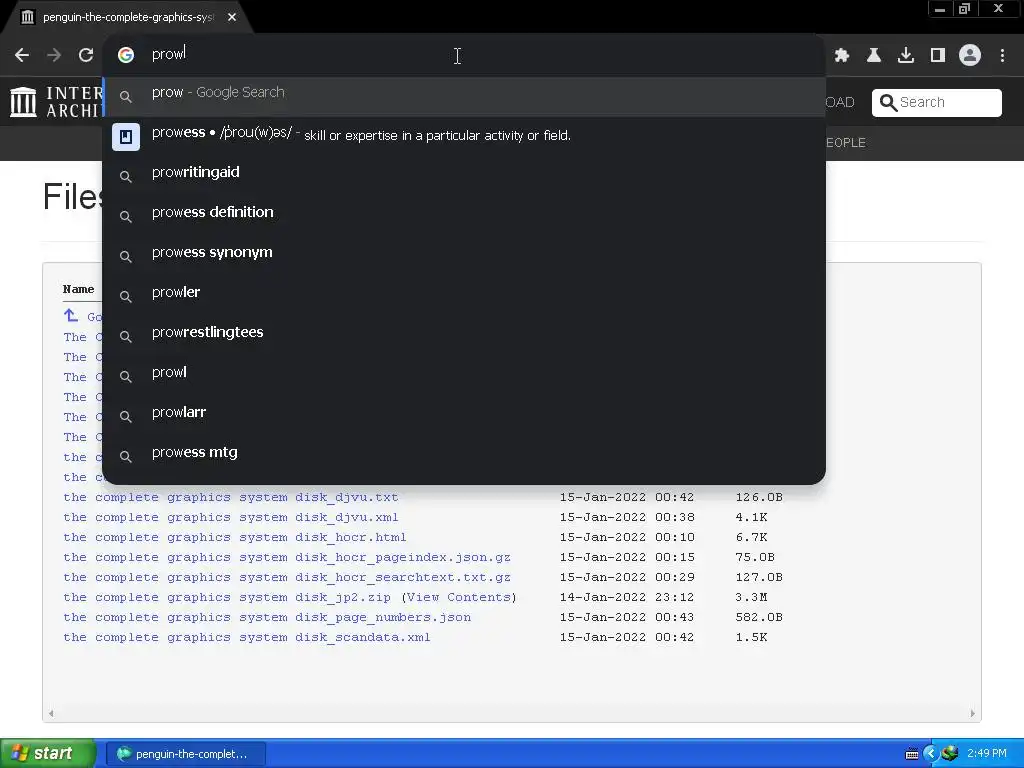Click the dictionary icon beside prowess definition
Screen dimensions: 1024x768
[126, 136]
